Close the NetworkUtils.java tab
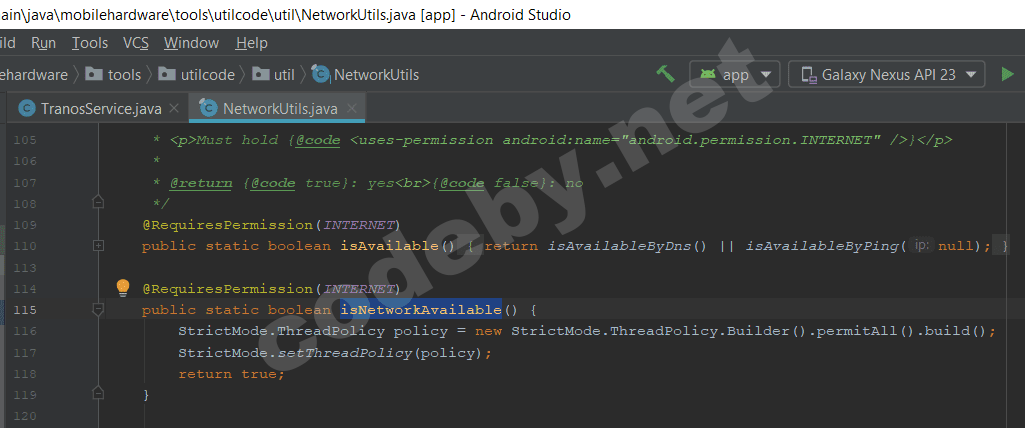The width and height of the screenshot is (1025, 428). (x=352, y=108)
